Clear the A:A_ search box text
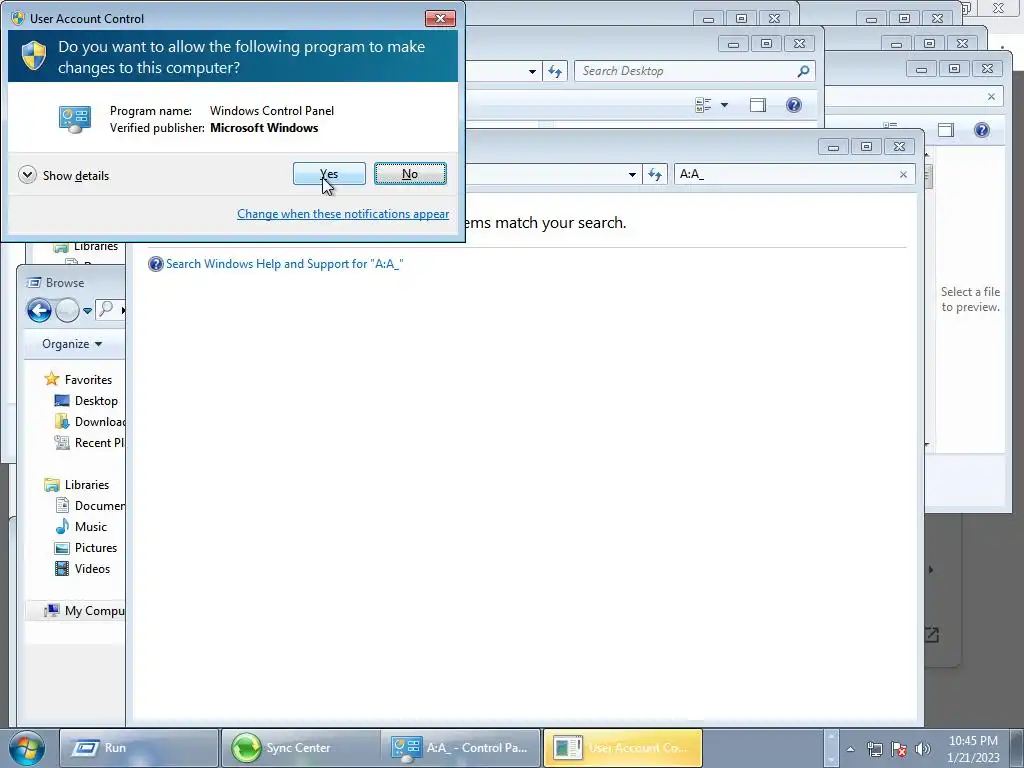The width and height of the screenshot is (1024, 768). (x=903, y=174)
